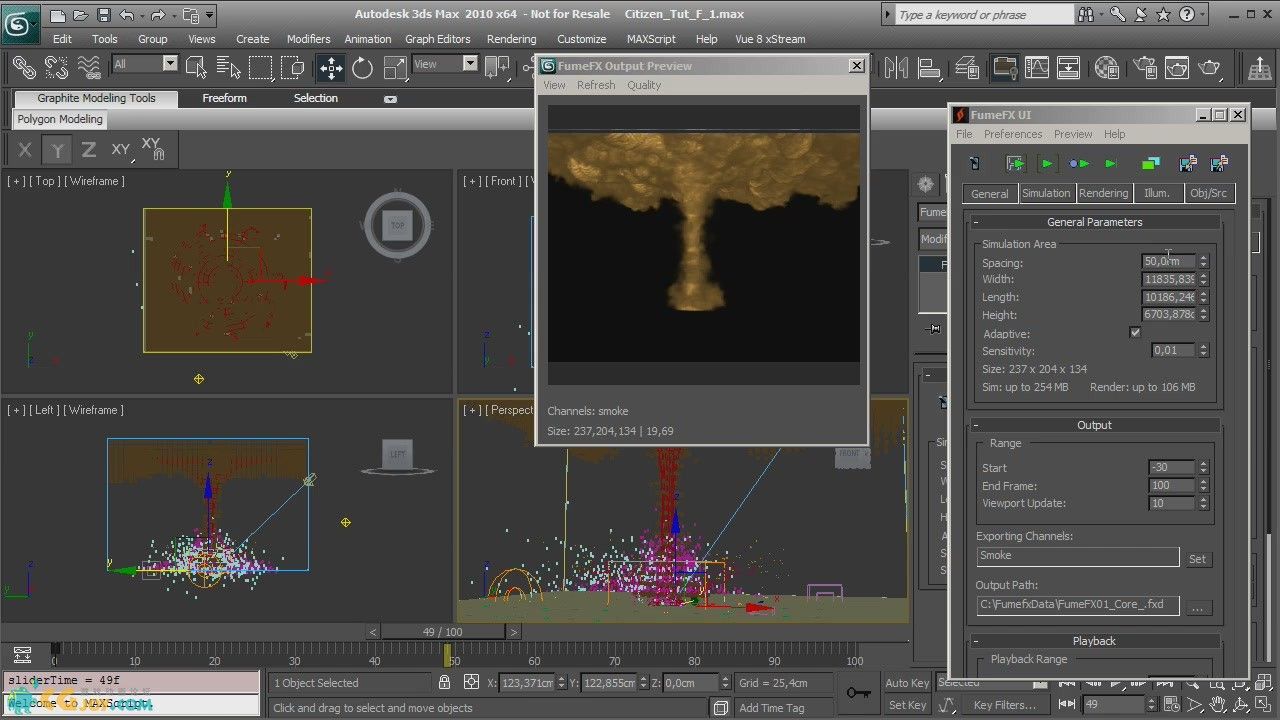Open the Manage Layers dialog
The height and width of the screenshot is (720, 1280).
pyautogui.click(x=967, y=67)
